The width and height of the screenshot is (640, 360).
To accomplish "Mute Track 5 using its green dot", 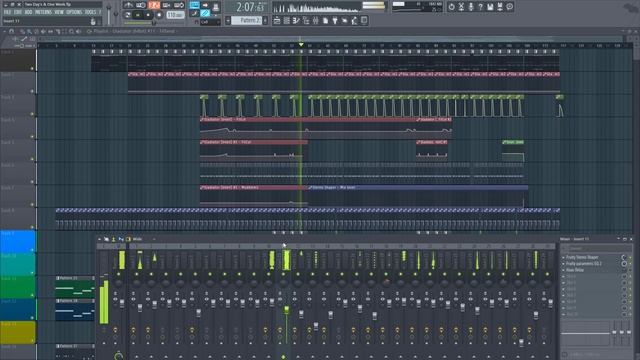I will 32,159.
